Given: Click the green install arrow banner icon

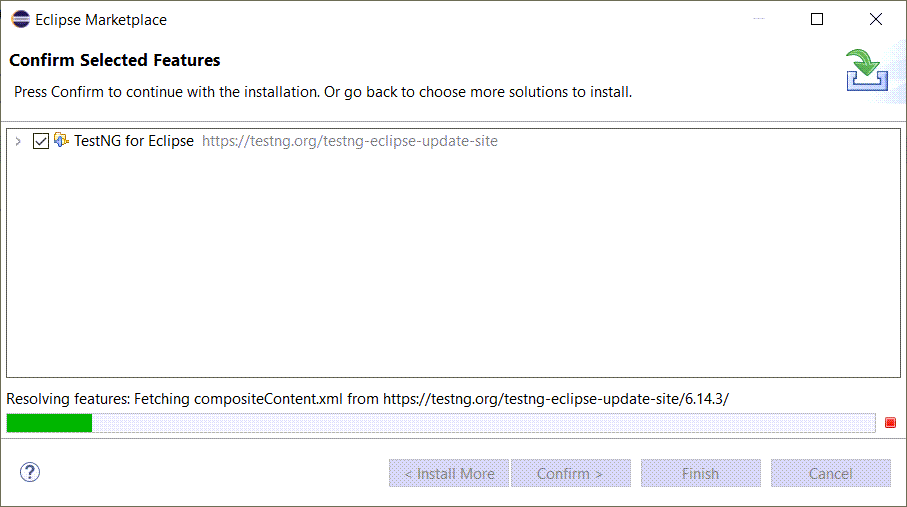Looking at the screenshot, I should click(x=867, y=70).
